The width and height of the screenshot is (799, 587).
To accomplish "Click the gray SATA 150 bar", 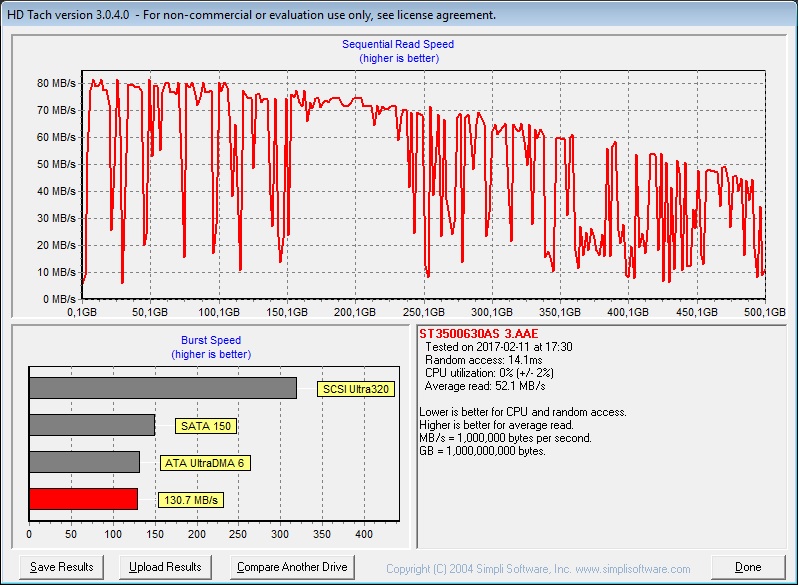I will click(91, 425).
